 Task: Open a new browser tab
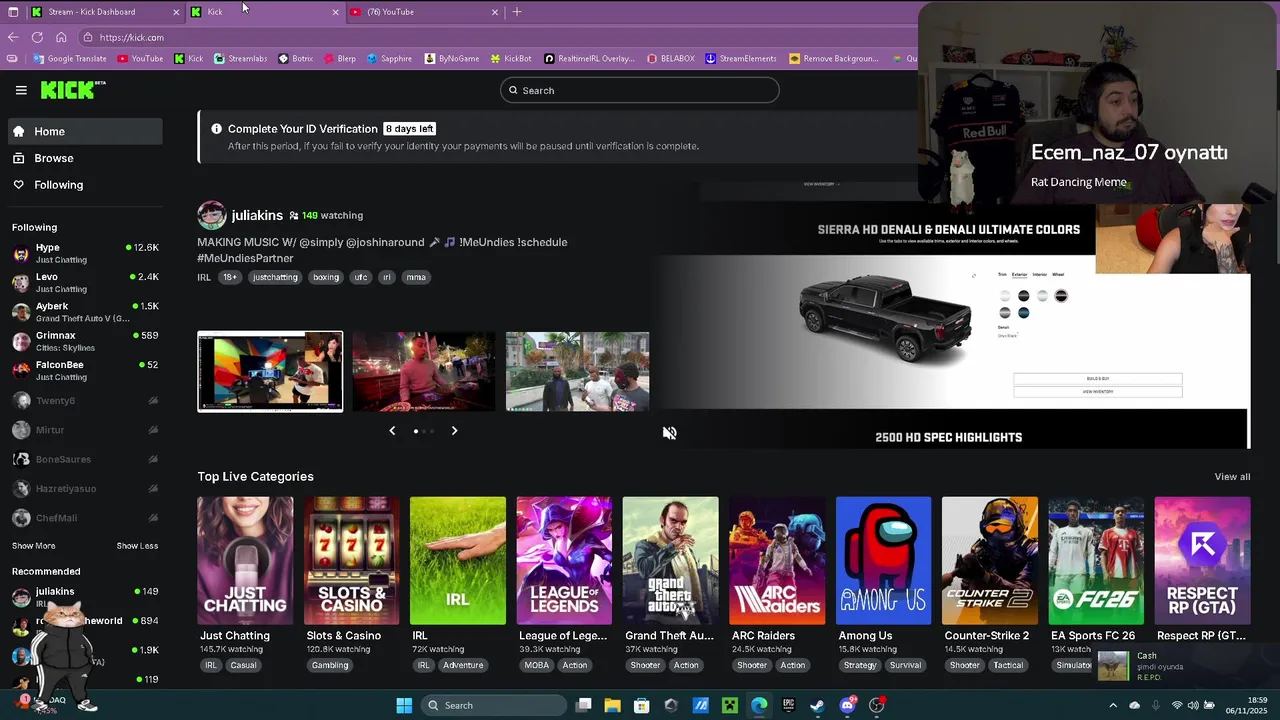[517, 12]
